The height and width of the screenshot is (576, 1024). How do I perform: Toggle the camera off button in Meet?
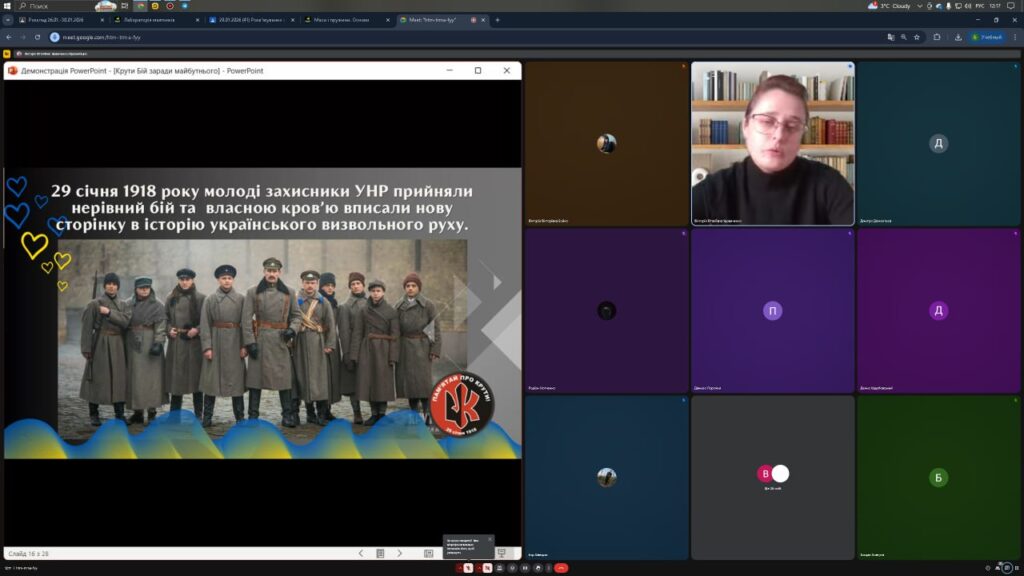[489, 568]
